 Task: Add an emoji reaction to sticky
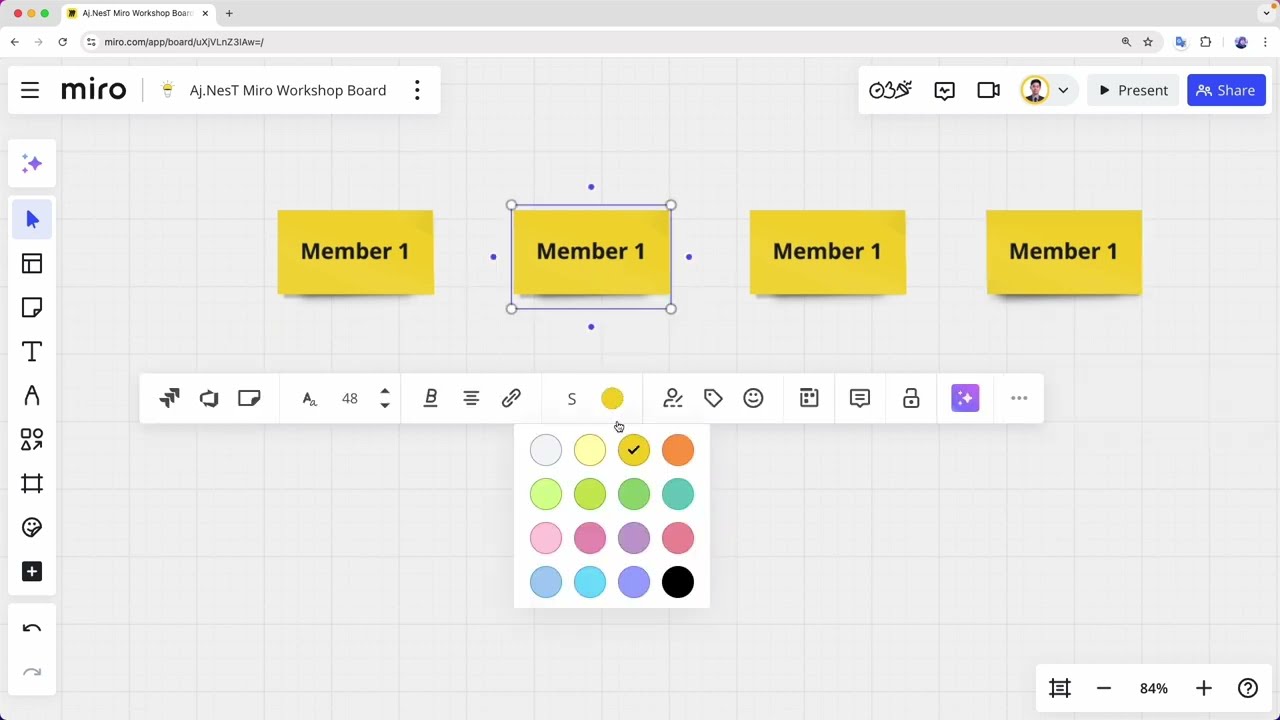pyautogui.click(x=753, y=398)
